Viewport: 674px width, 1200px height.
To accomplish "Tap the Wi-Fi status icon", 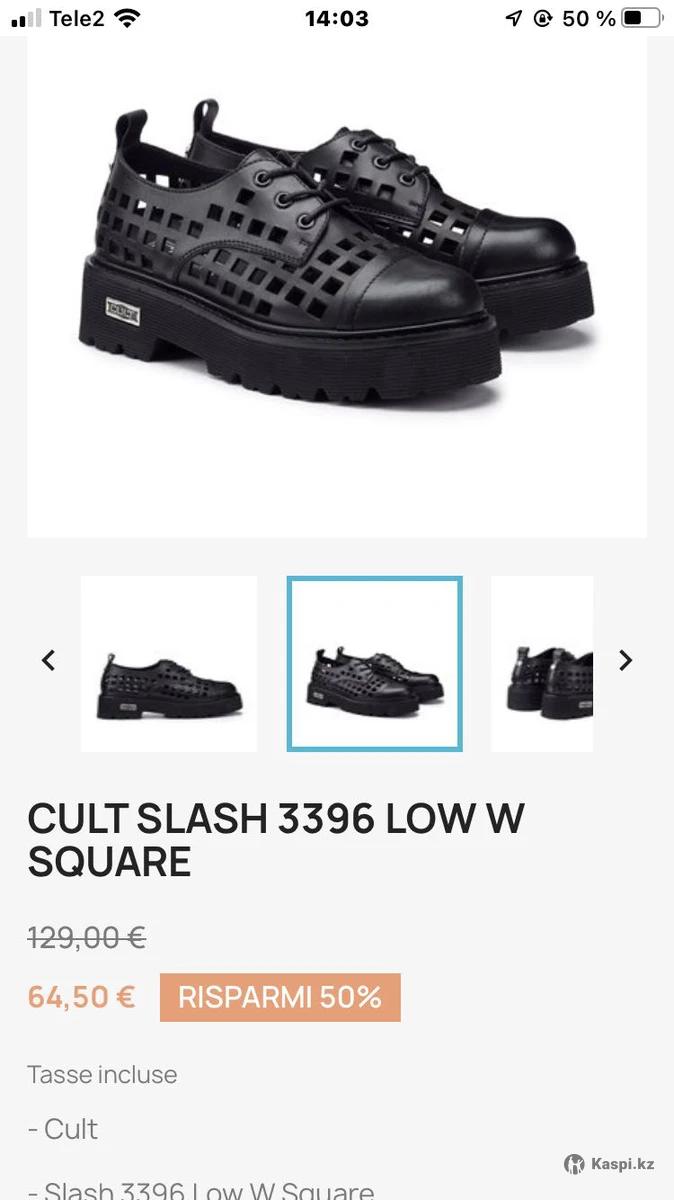I will pos(127,18).
